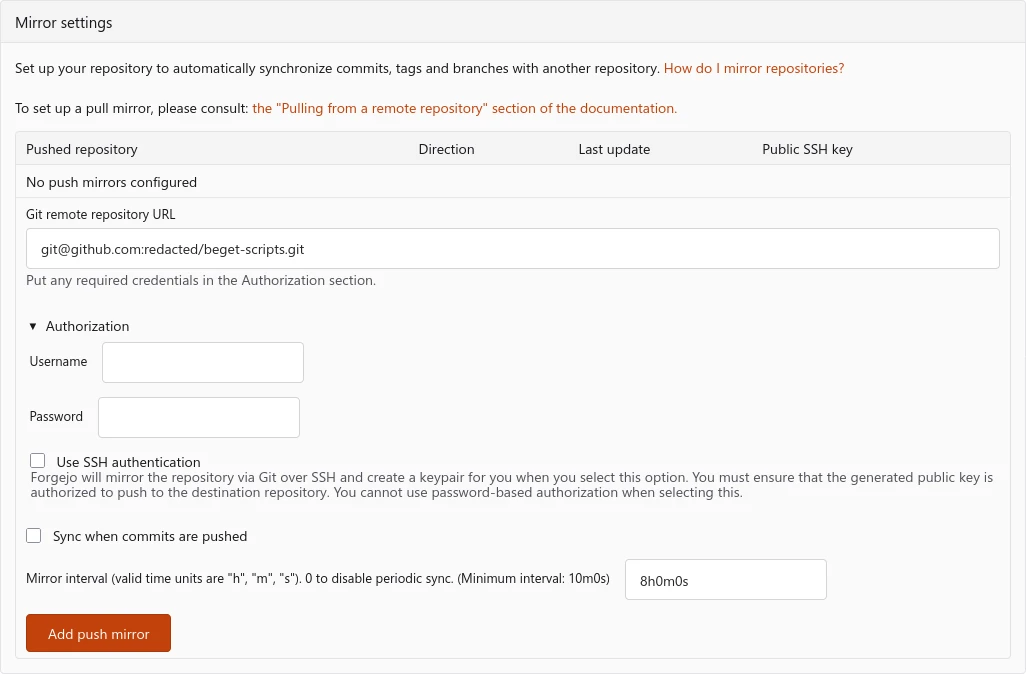
Task: Click into the Username input box
Action: [203, 362]
